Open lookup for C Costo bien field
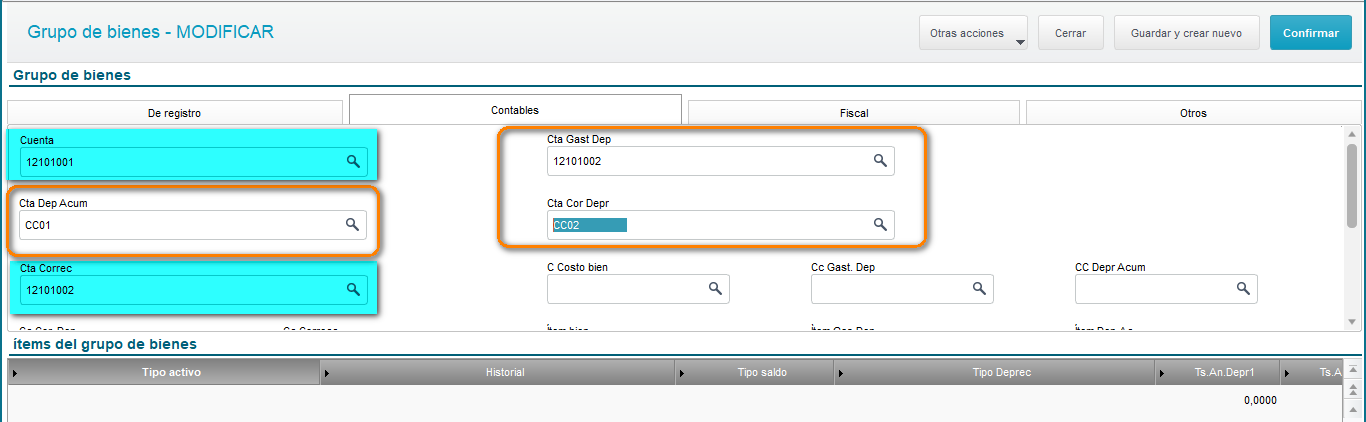Viewport: 1366px width, 422px height. 715,288
